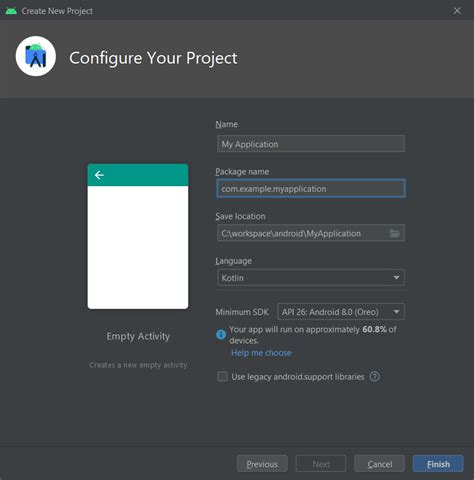Focus the Name field containing My Application
Viewport: 474px width, 480px height.
[x=311, y=144]
